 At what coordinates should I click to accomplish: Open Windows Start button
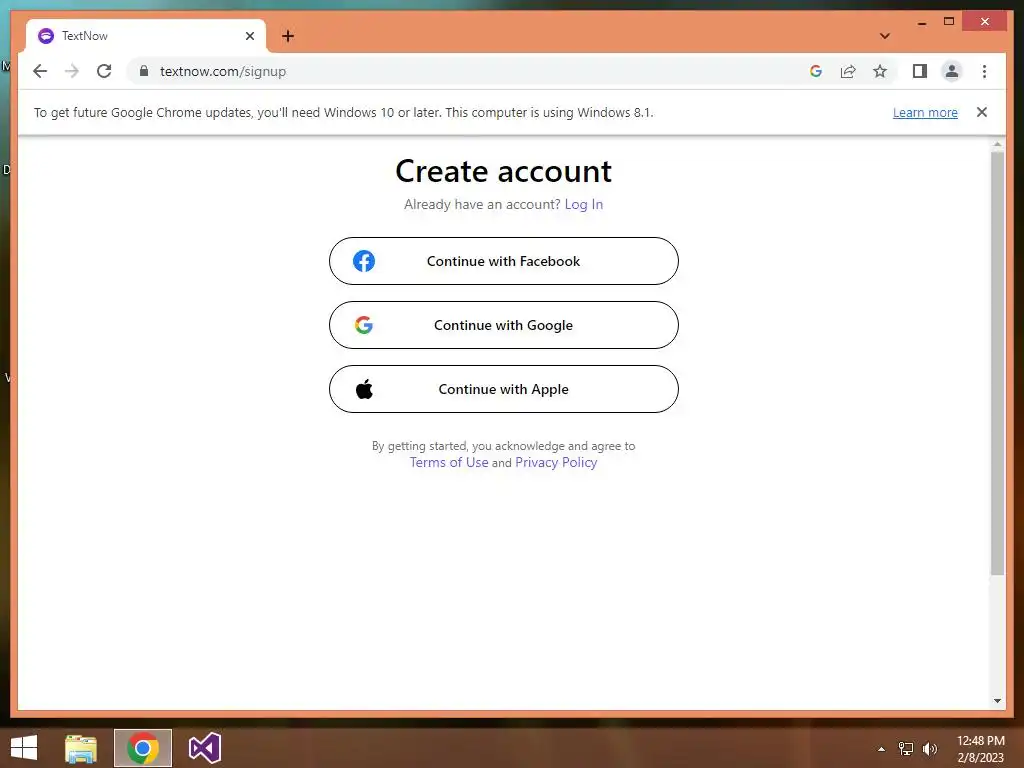pyautogui.click(x=24, y=748)
